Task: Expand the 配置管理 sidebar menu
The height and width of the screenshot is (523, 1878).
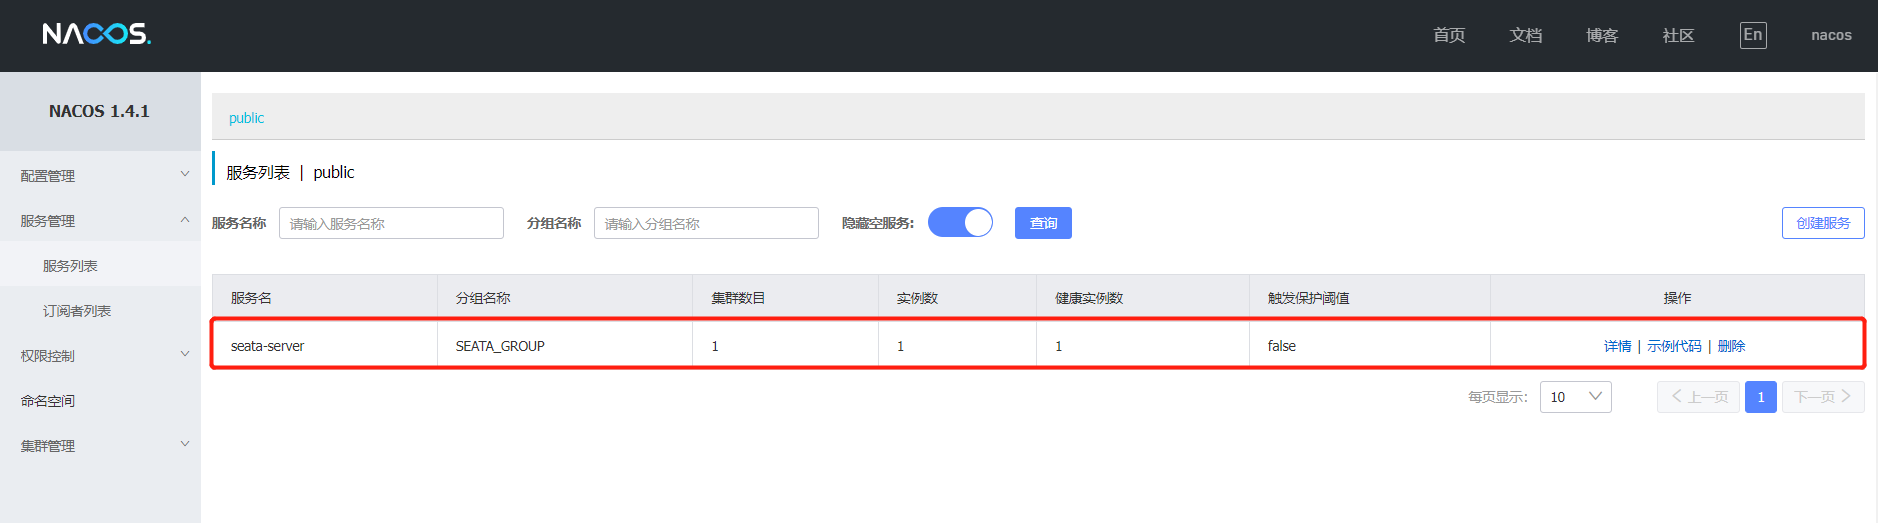Action: pos(100,175)
